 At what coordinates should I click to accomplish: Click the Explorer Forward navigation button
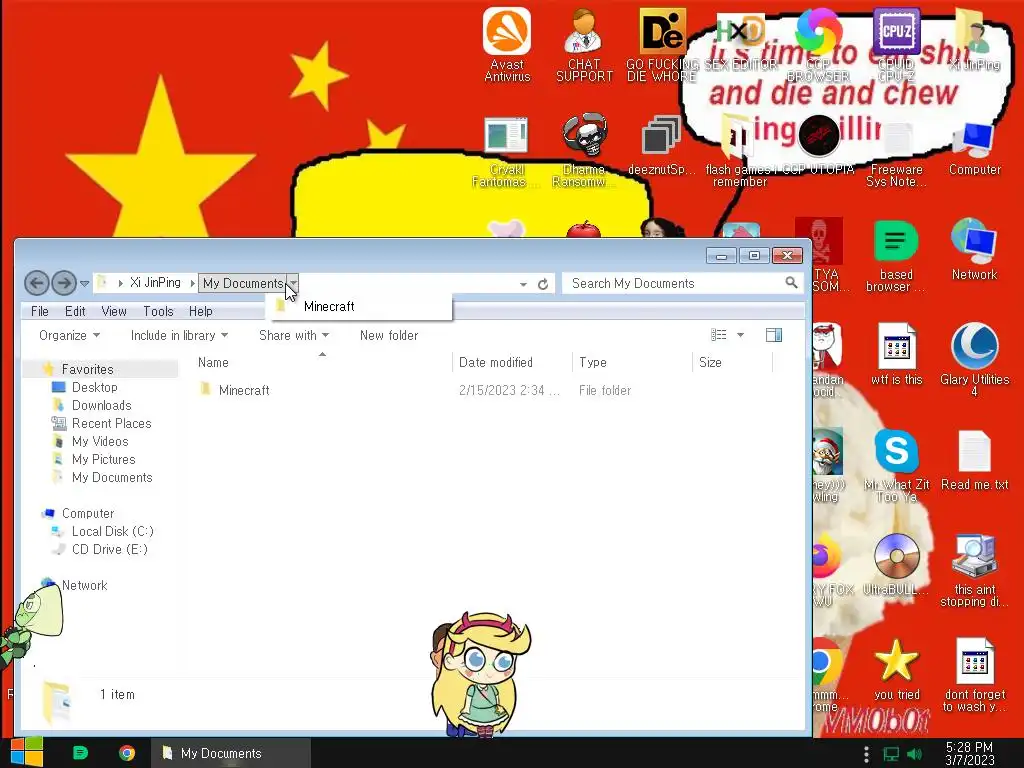(64, 283)
